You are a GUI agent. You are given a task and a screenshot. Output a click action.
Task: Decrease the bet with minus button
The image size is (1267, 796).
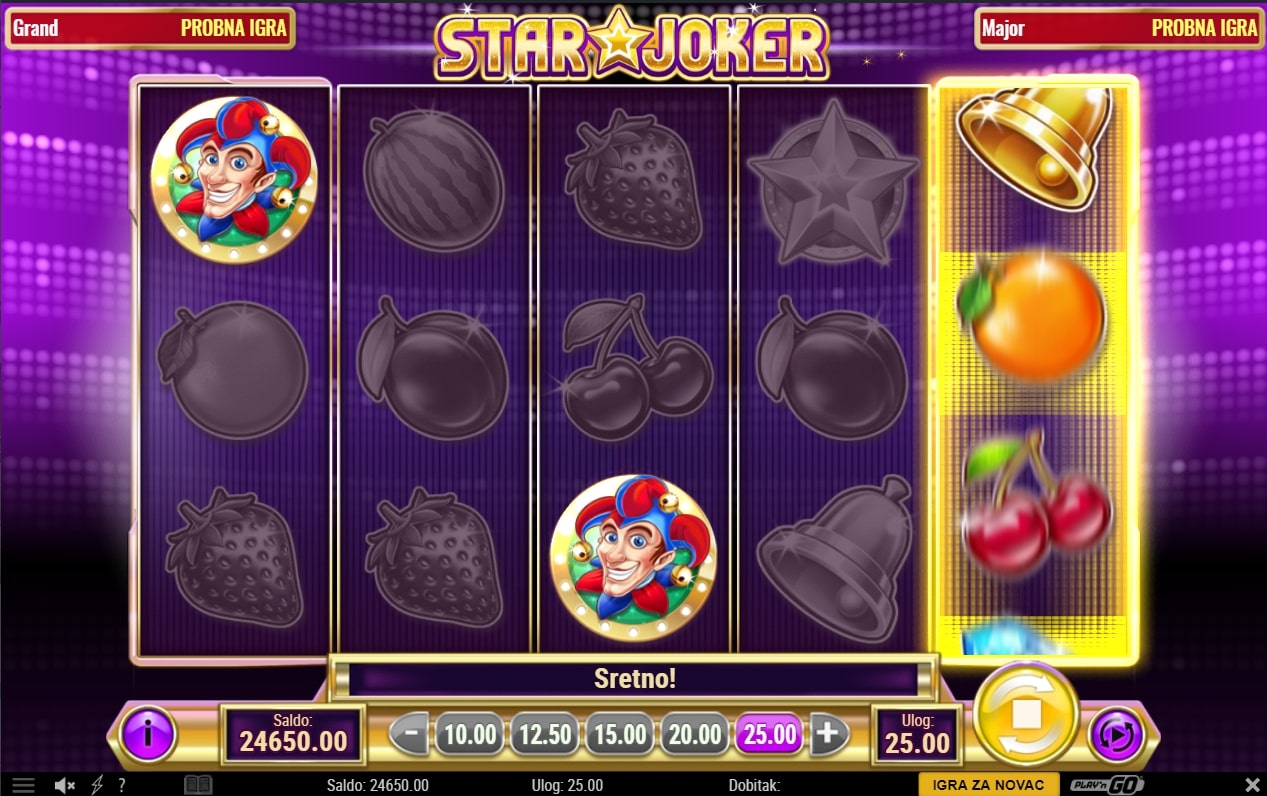(x=409, y=735)
